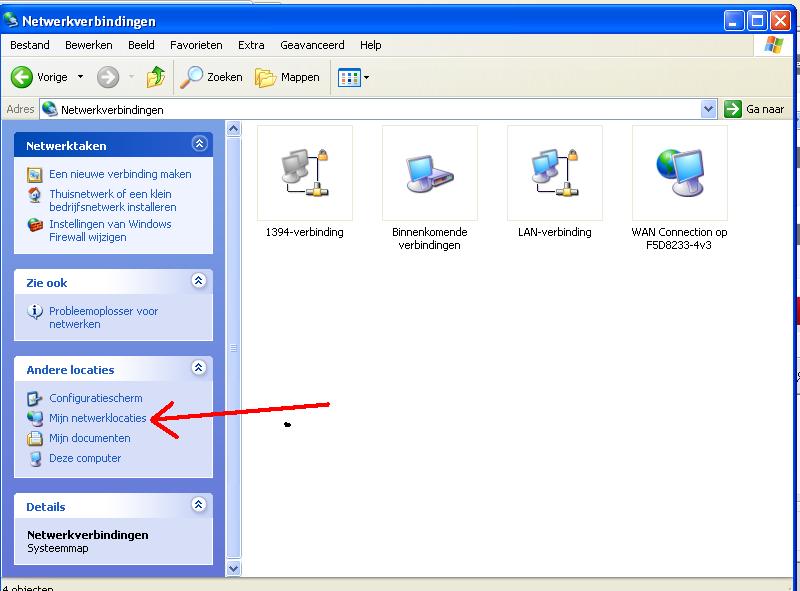Click the Windows Firewall brick icon
Image resolution: width=800 pixels, height=591 pixels.
pyautogui.click(x=35, y=225)
